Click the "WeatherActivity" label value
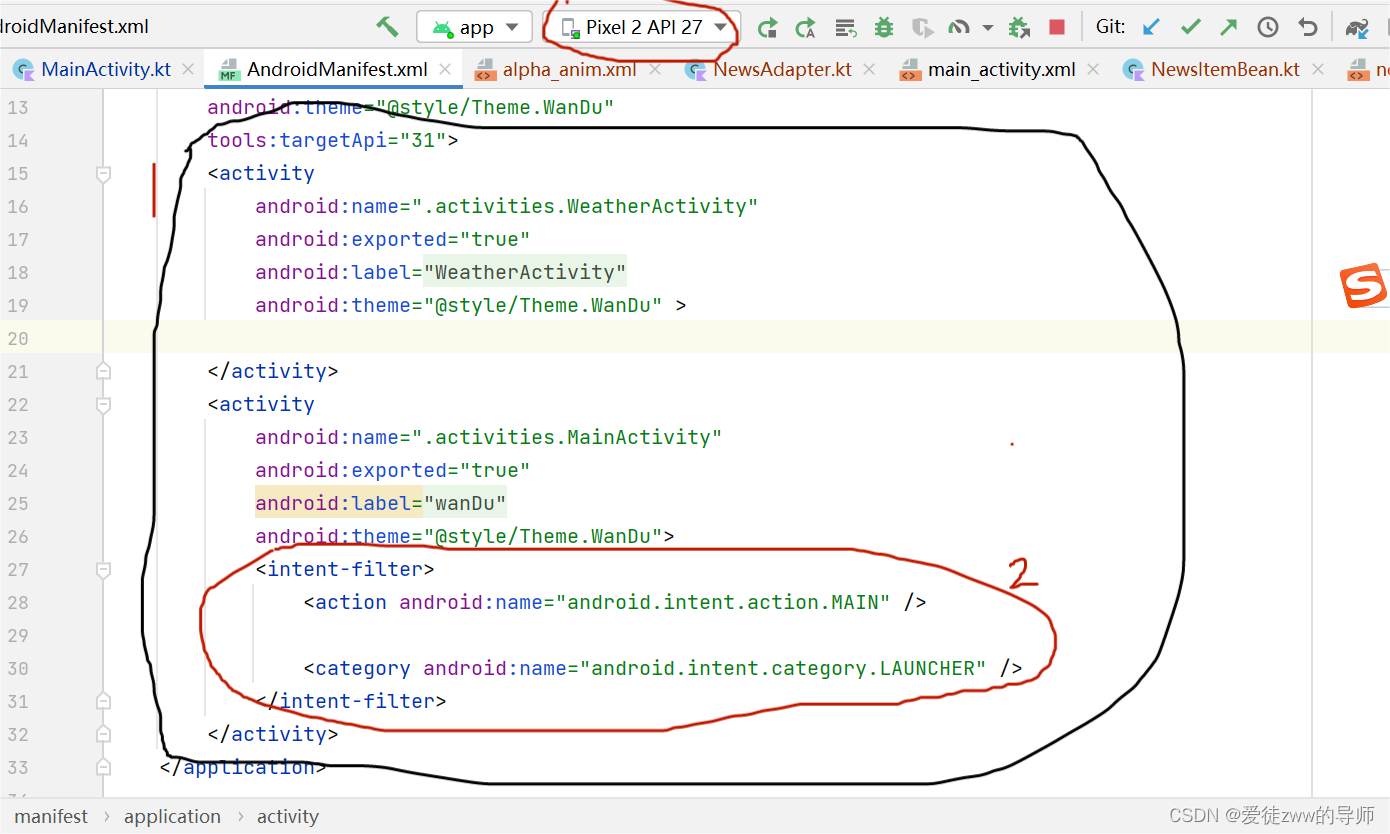1390x834 pixels. click(x=525, y=272)
